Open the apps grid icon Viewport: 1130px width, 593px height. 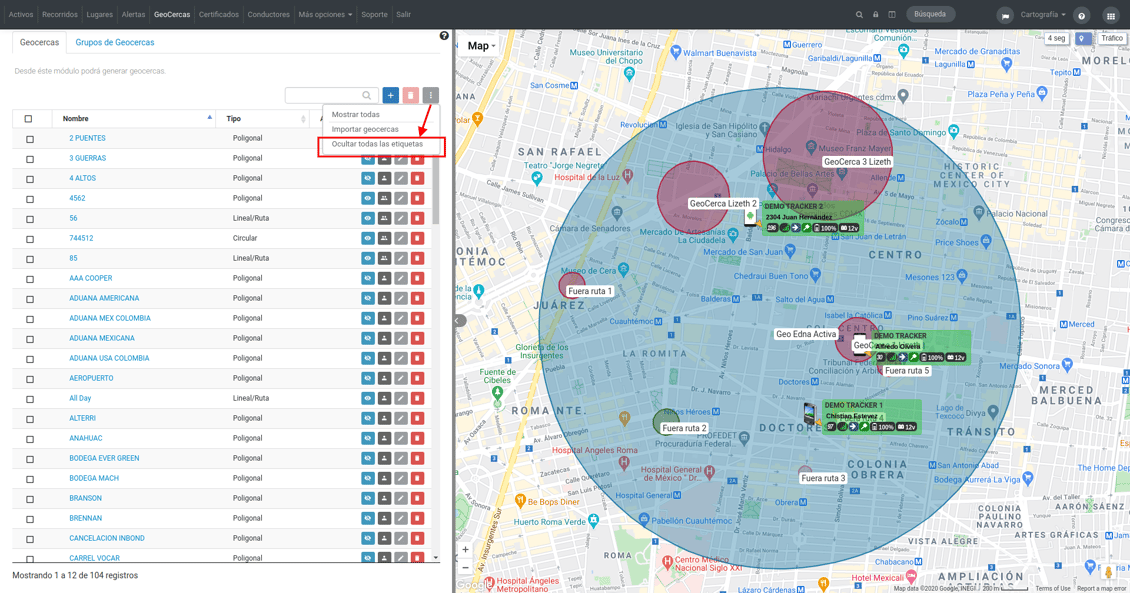coord(1111,15)
